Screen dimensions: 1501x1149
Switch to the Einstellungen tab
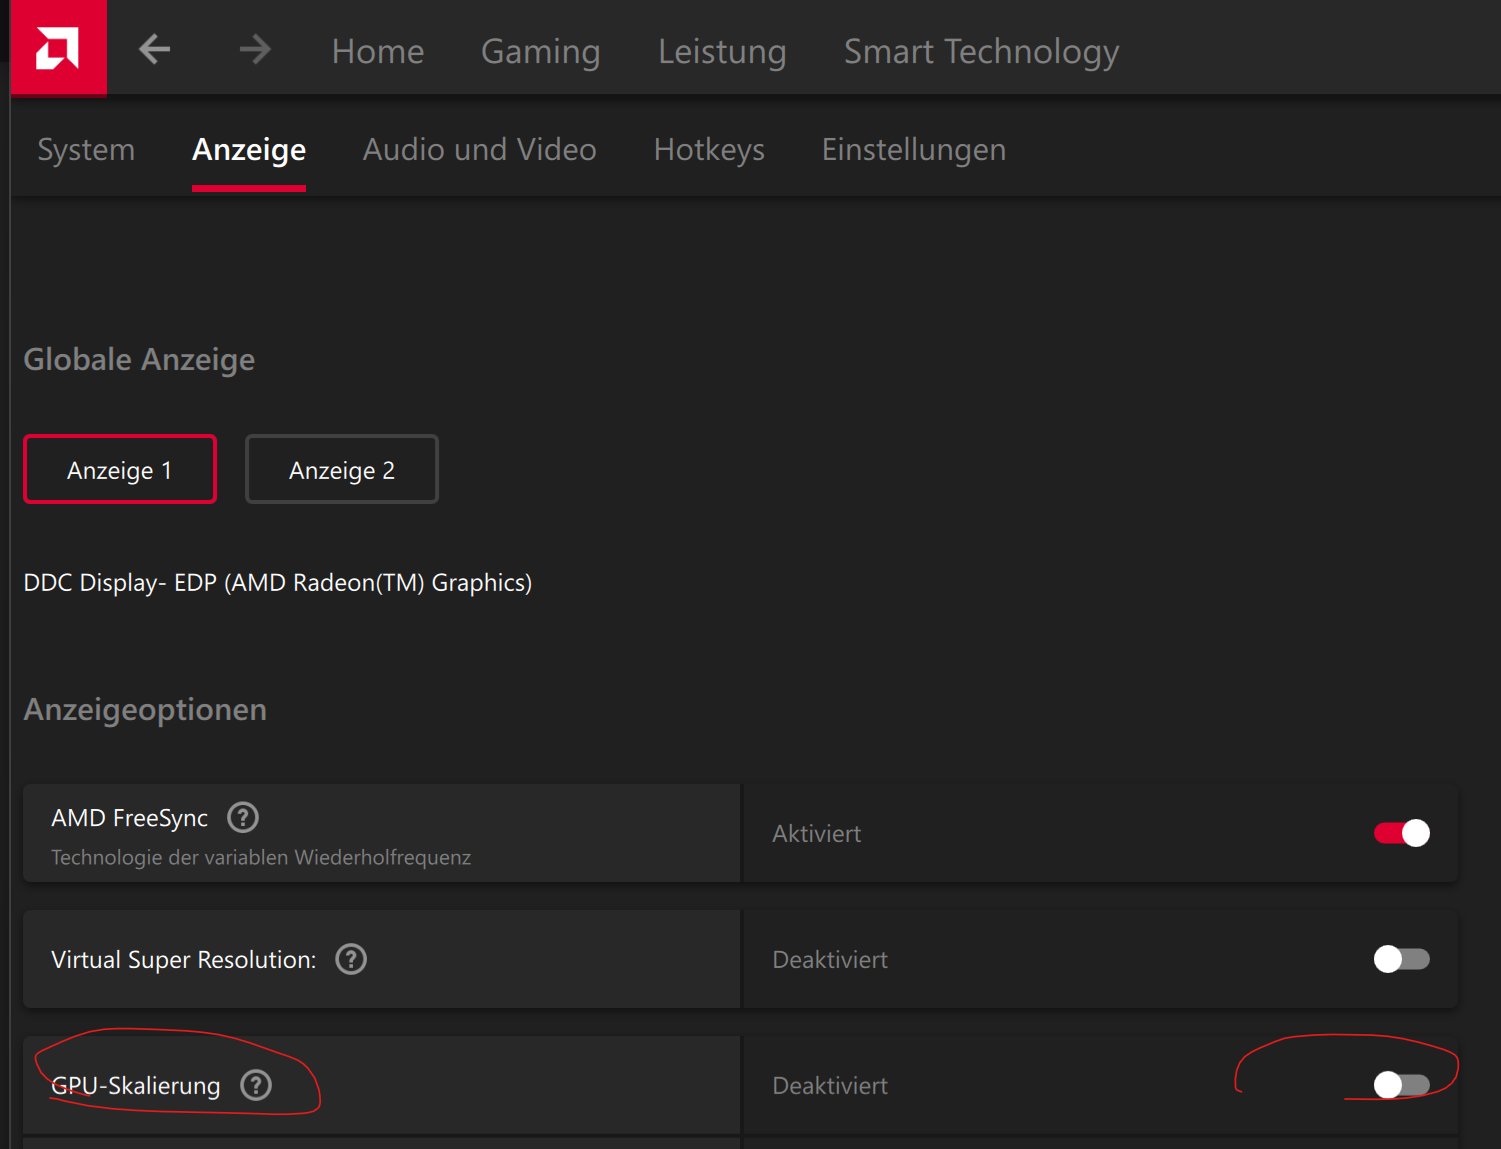tap(914, 149)
